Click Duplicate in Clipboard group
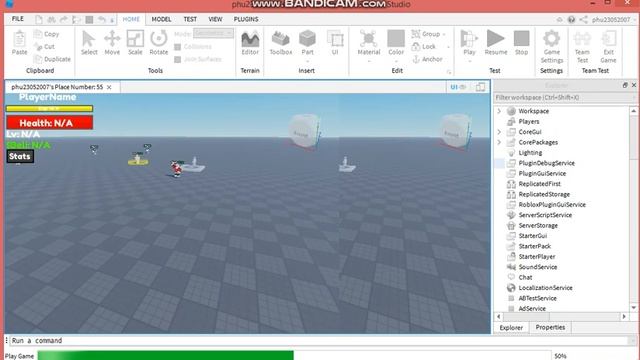The image size is (640, 360). 52,59
